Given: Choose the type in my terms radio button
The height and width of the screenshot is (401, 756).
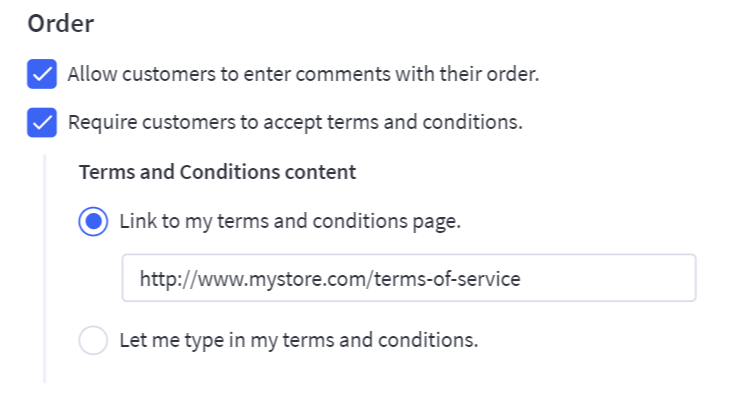Looking at the screenshot, I should [93, 340].
